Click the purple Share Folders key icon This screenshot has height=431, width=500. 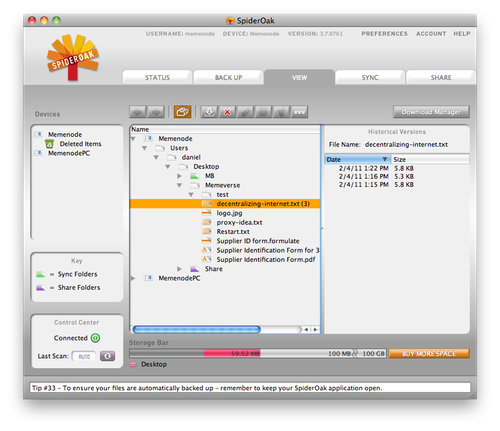click(41, 288)
